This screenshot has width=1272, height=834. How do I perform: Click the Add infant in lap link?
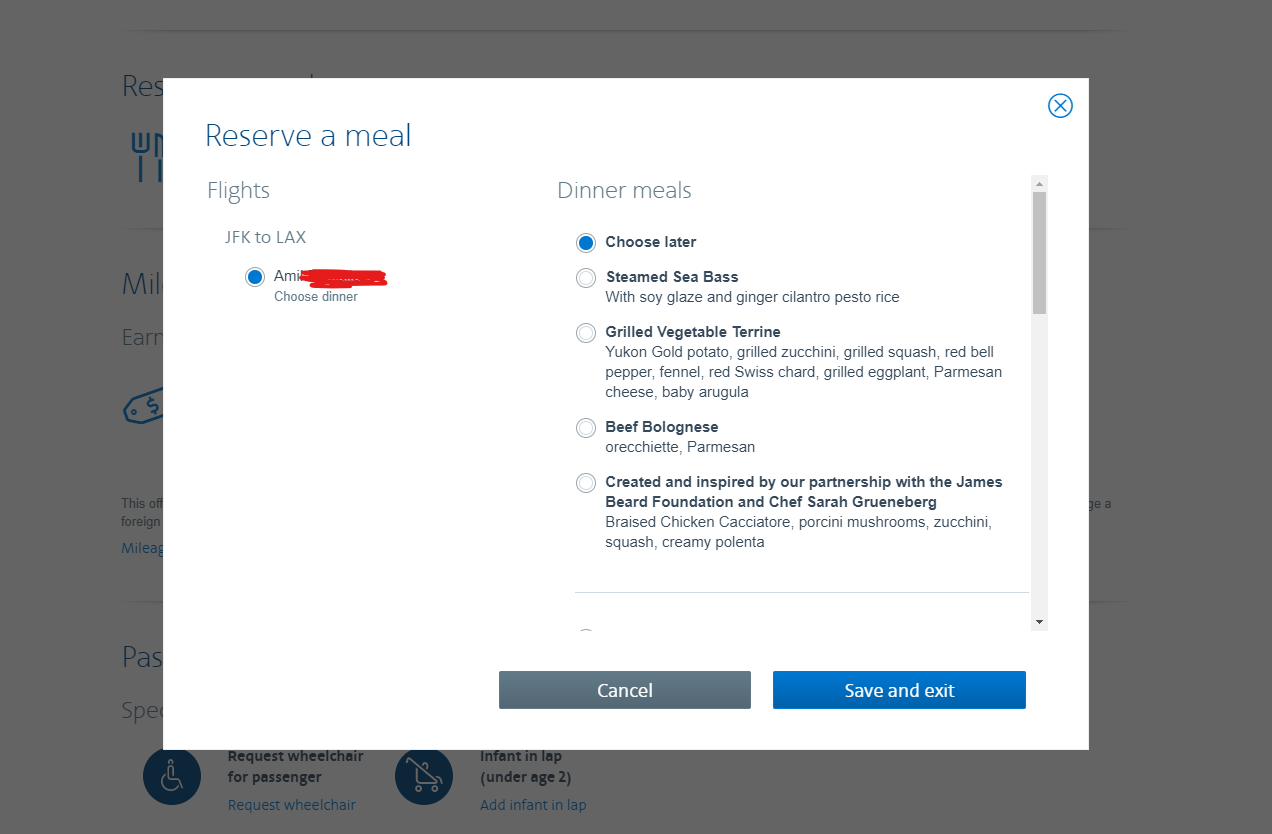coord(533,805)
